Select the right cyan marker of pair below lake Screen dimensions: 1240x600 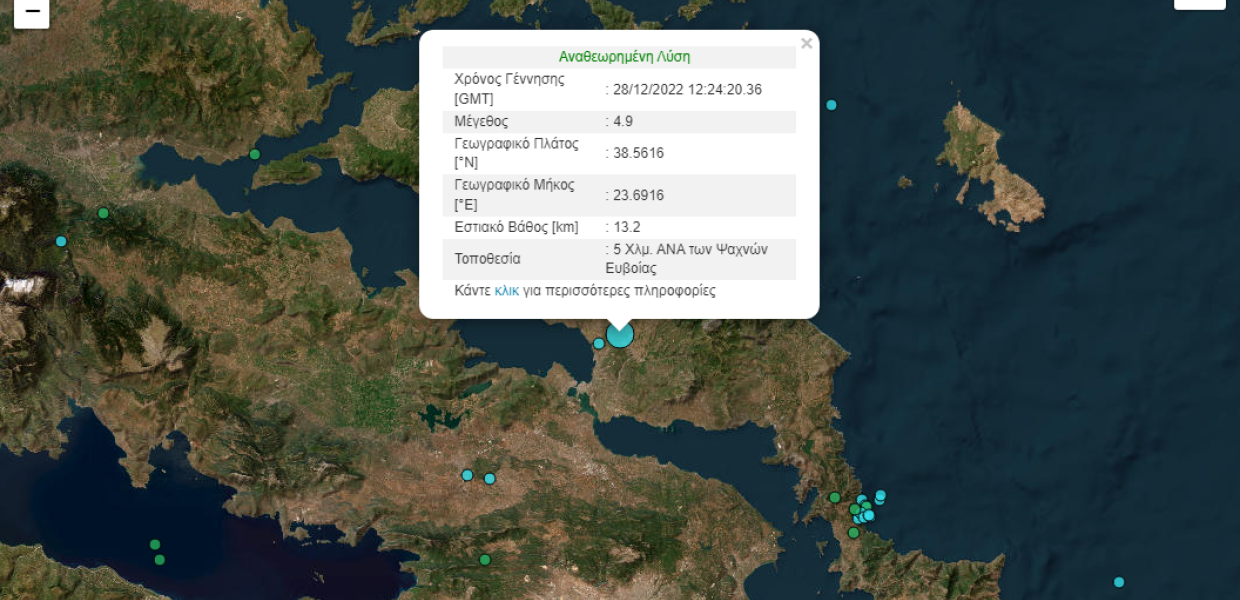(x=490, y=479)
